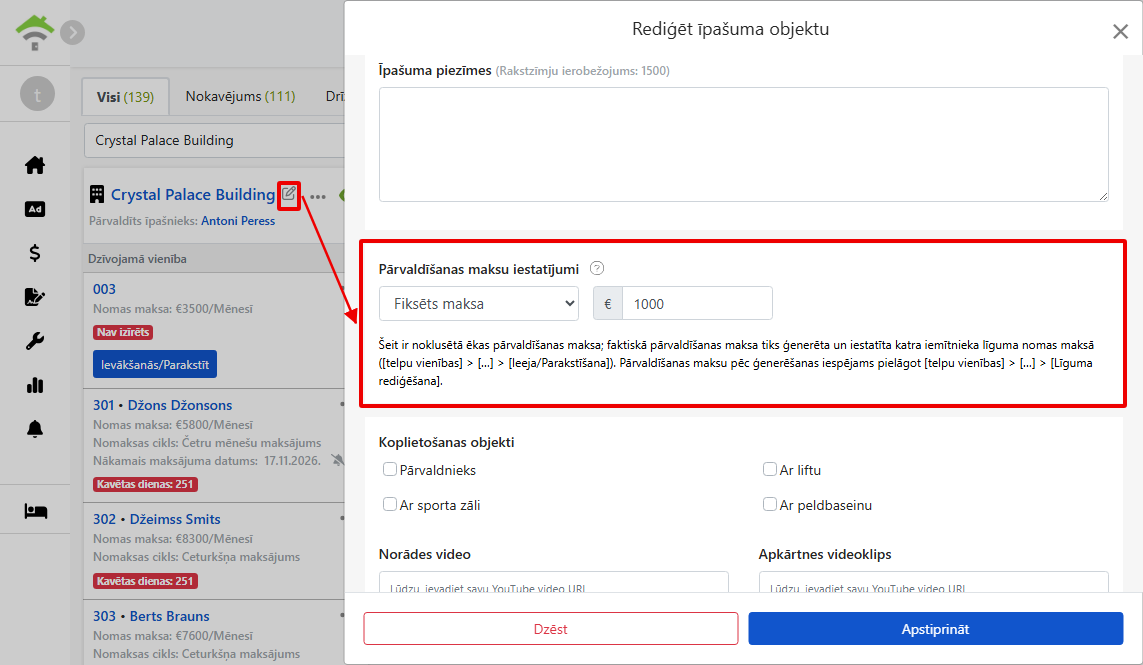Select the Visi (139) tab
Viewport: 1143px width, 665px height.
(125, 97)
